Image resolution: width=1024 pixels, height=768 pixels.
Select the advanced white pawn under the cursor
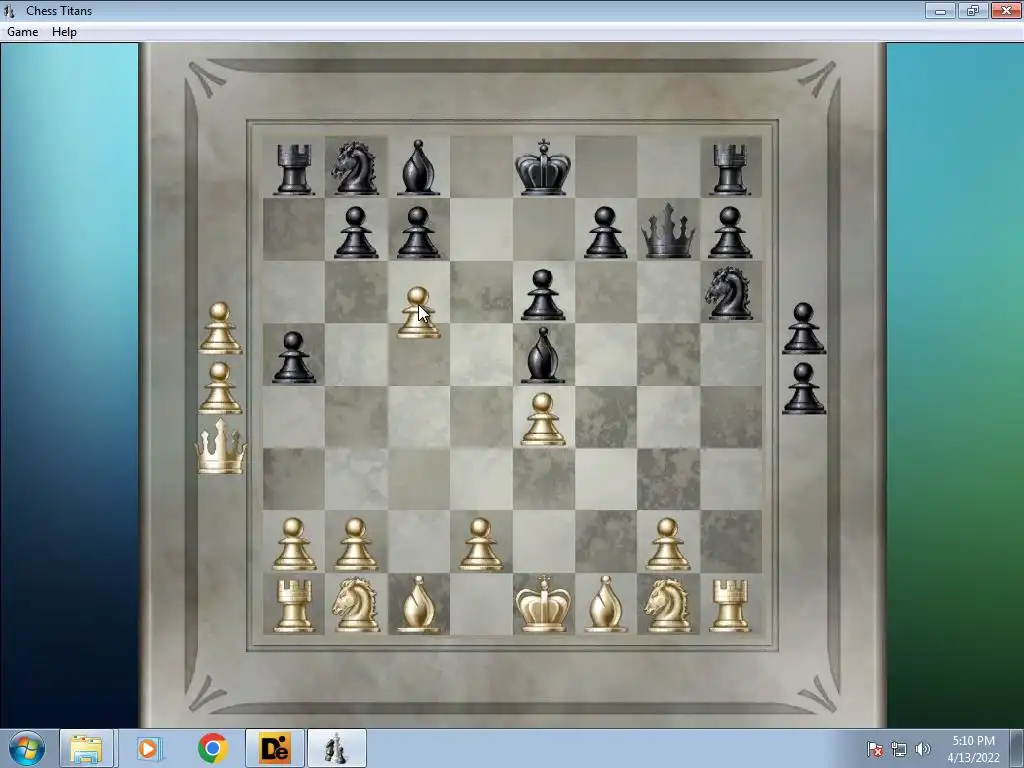418,312
